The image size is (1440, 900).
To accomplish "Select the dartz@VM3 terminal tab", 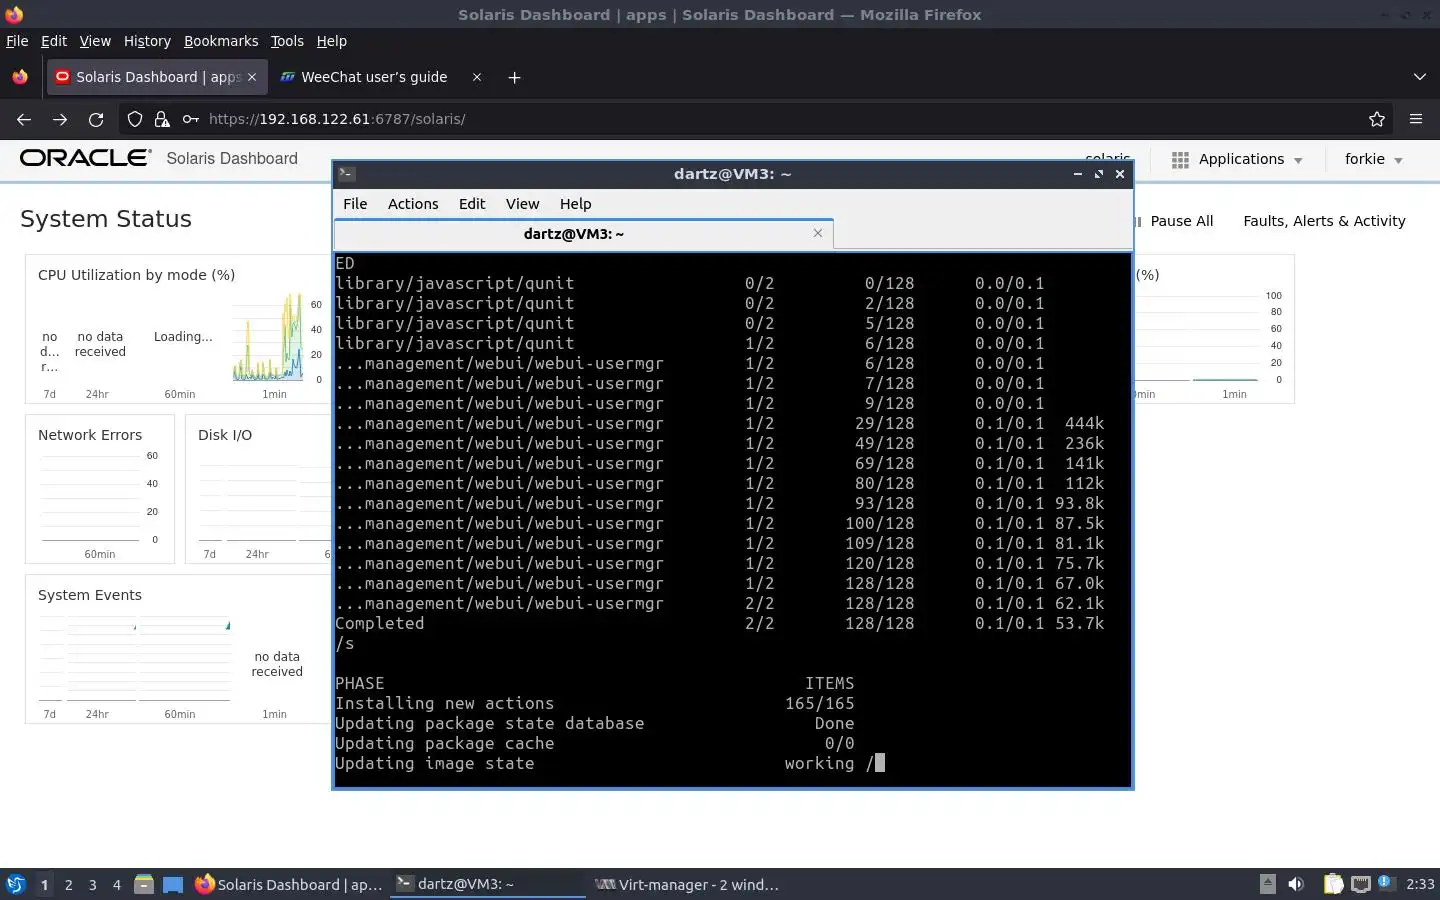I will (583, 234).
